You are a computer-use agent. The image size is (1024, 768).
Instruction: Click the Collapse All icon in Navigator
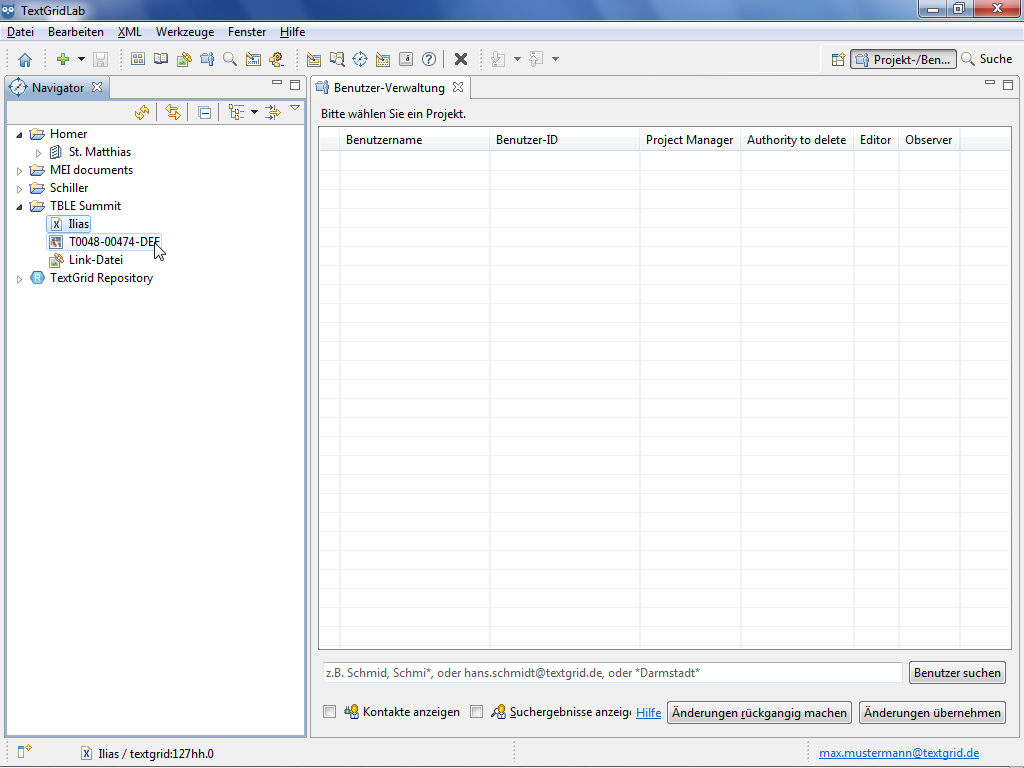204,112
